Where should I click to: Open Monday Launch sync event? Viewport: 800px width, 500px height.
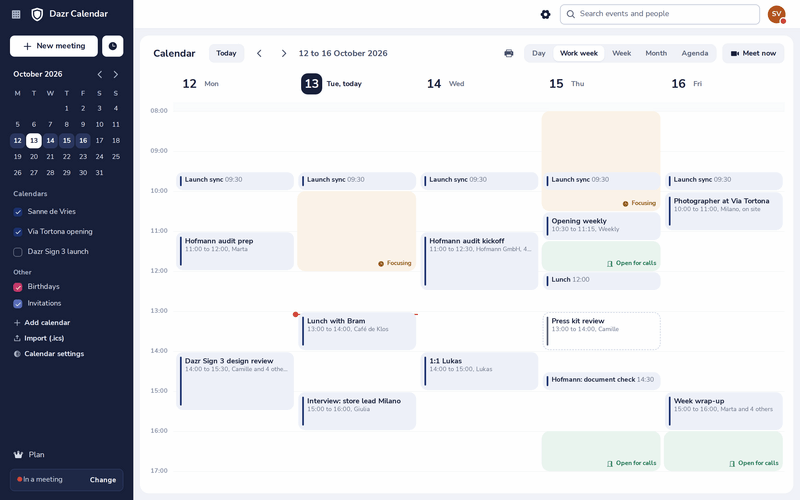(x=235, y=181)
